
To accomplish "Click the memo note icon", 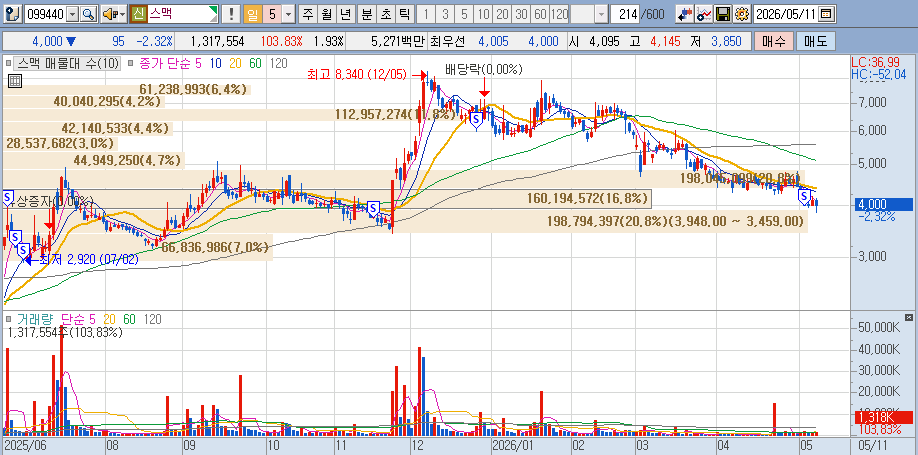I will click(15, 14).
